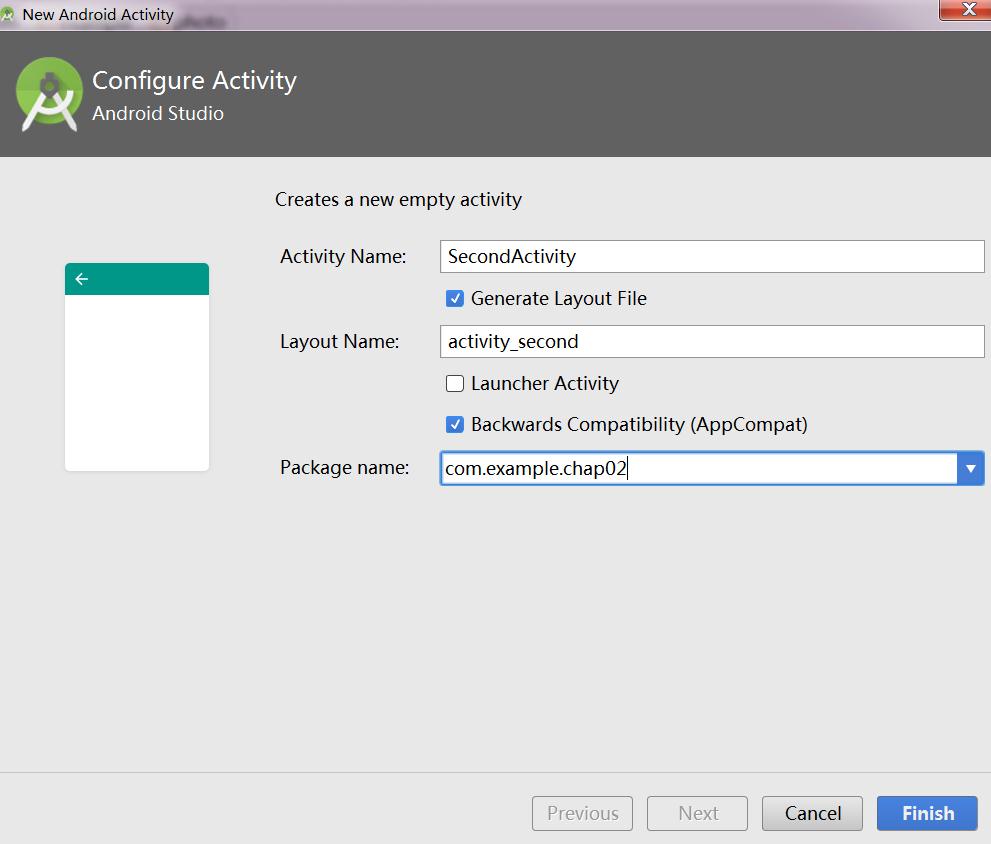This screenshot has width=991, height=844.
Task: Click the Android icon in title bar
Action: coord(8,14)
